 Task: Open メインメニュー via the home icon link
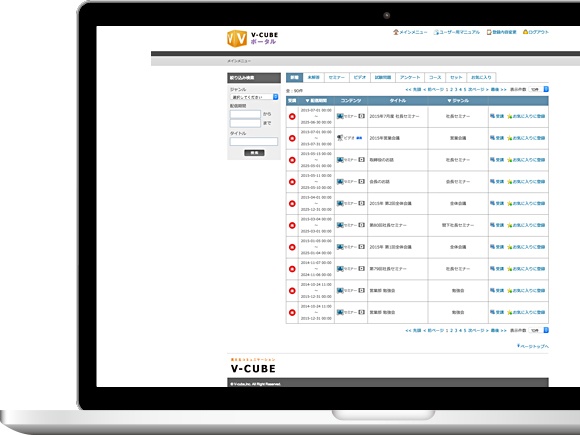(x=410, y=32)
